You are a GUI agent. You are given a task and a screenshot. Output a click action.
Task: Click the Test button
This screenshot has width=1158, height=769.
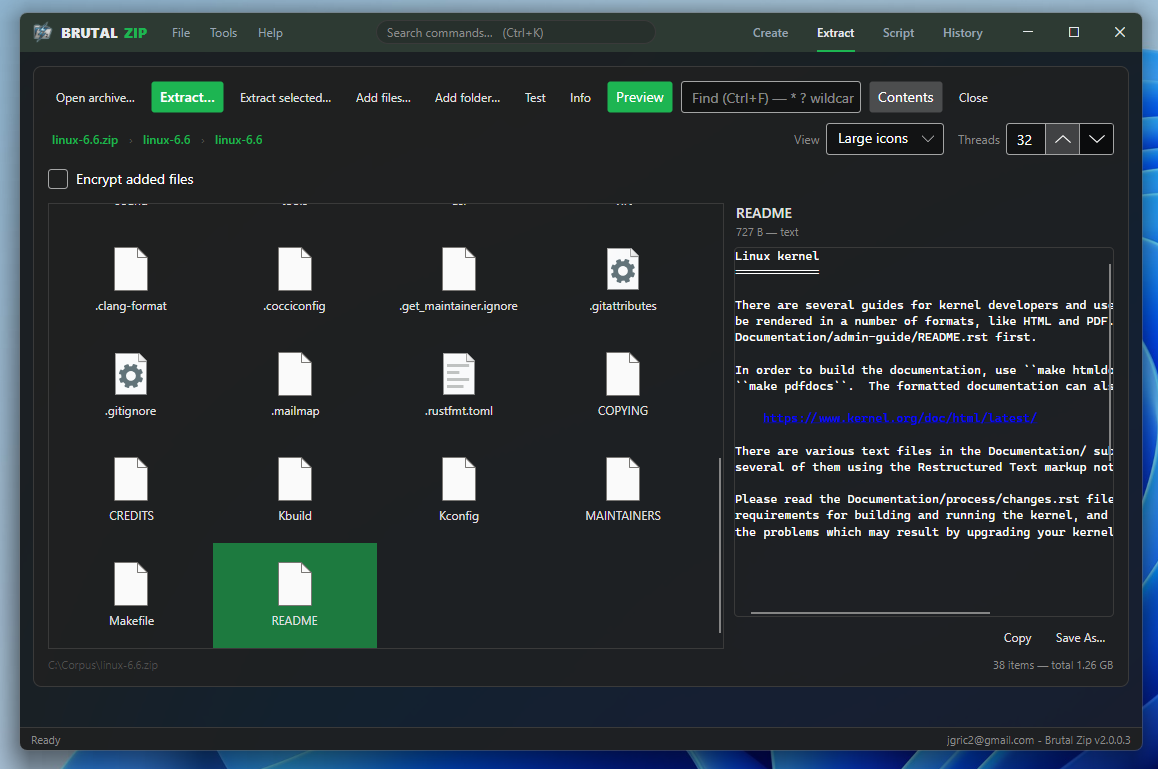535,98
